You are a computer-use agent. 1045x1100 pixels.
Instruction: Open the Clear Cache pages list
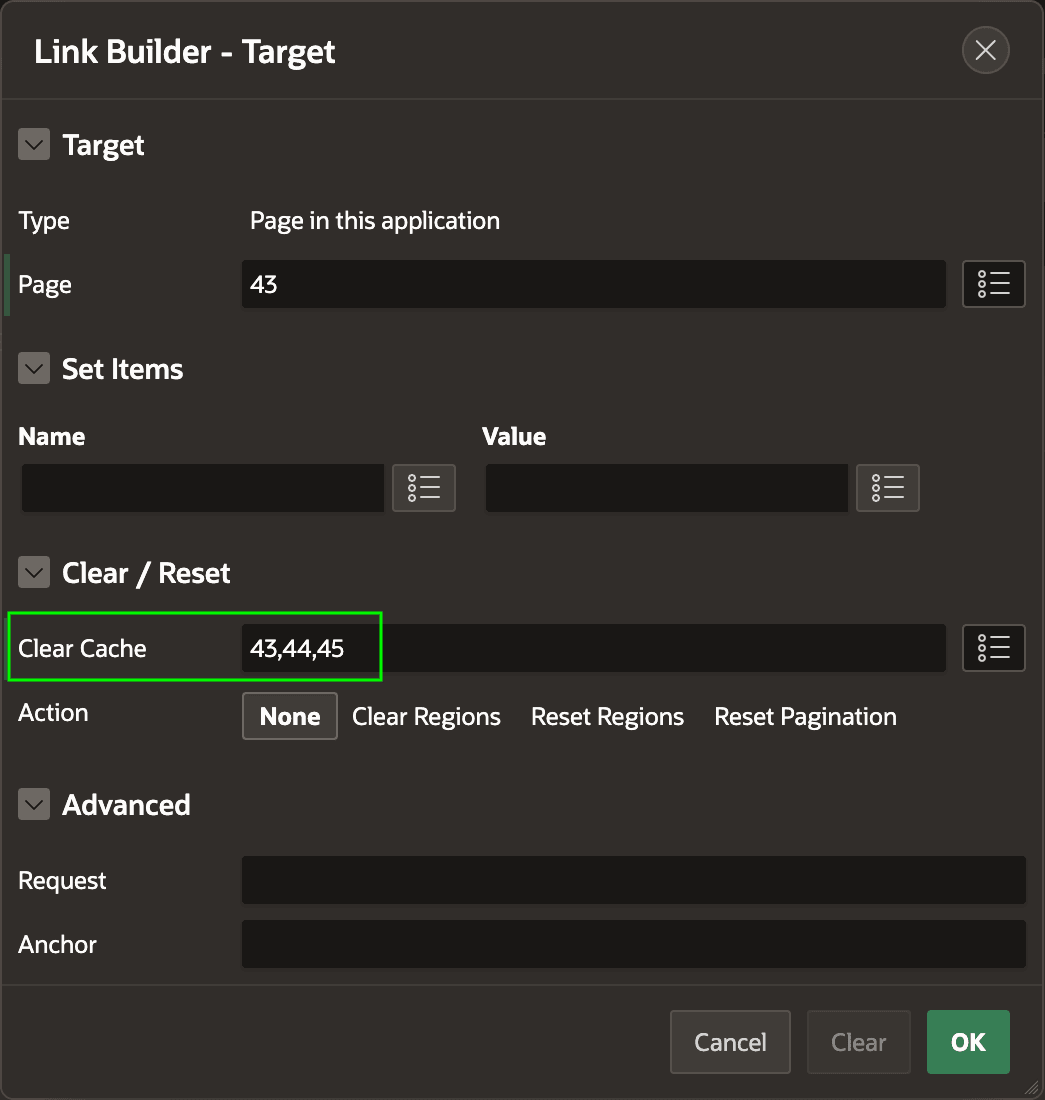point(993,648)
